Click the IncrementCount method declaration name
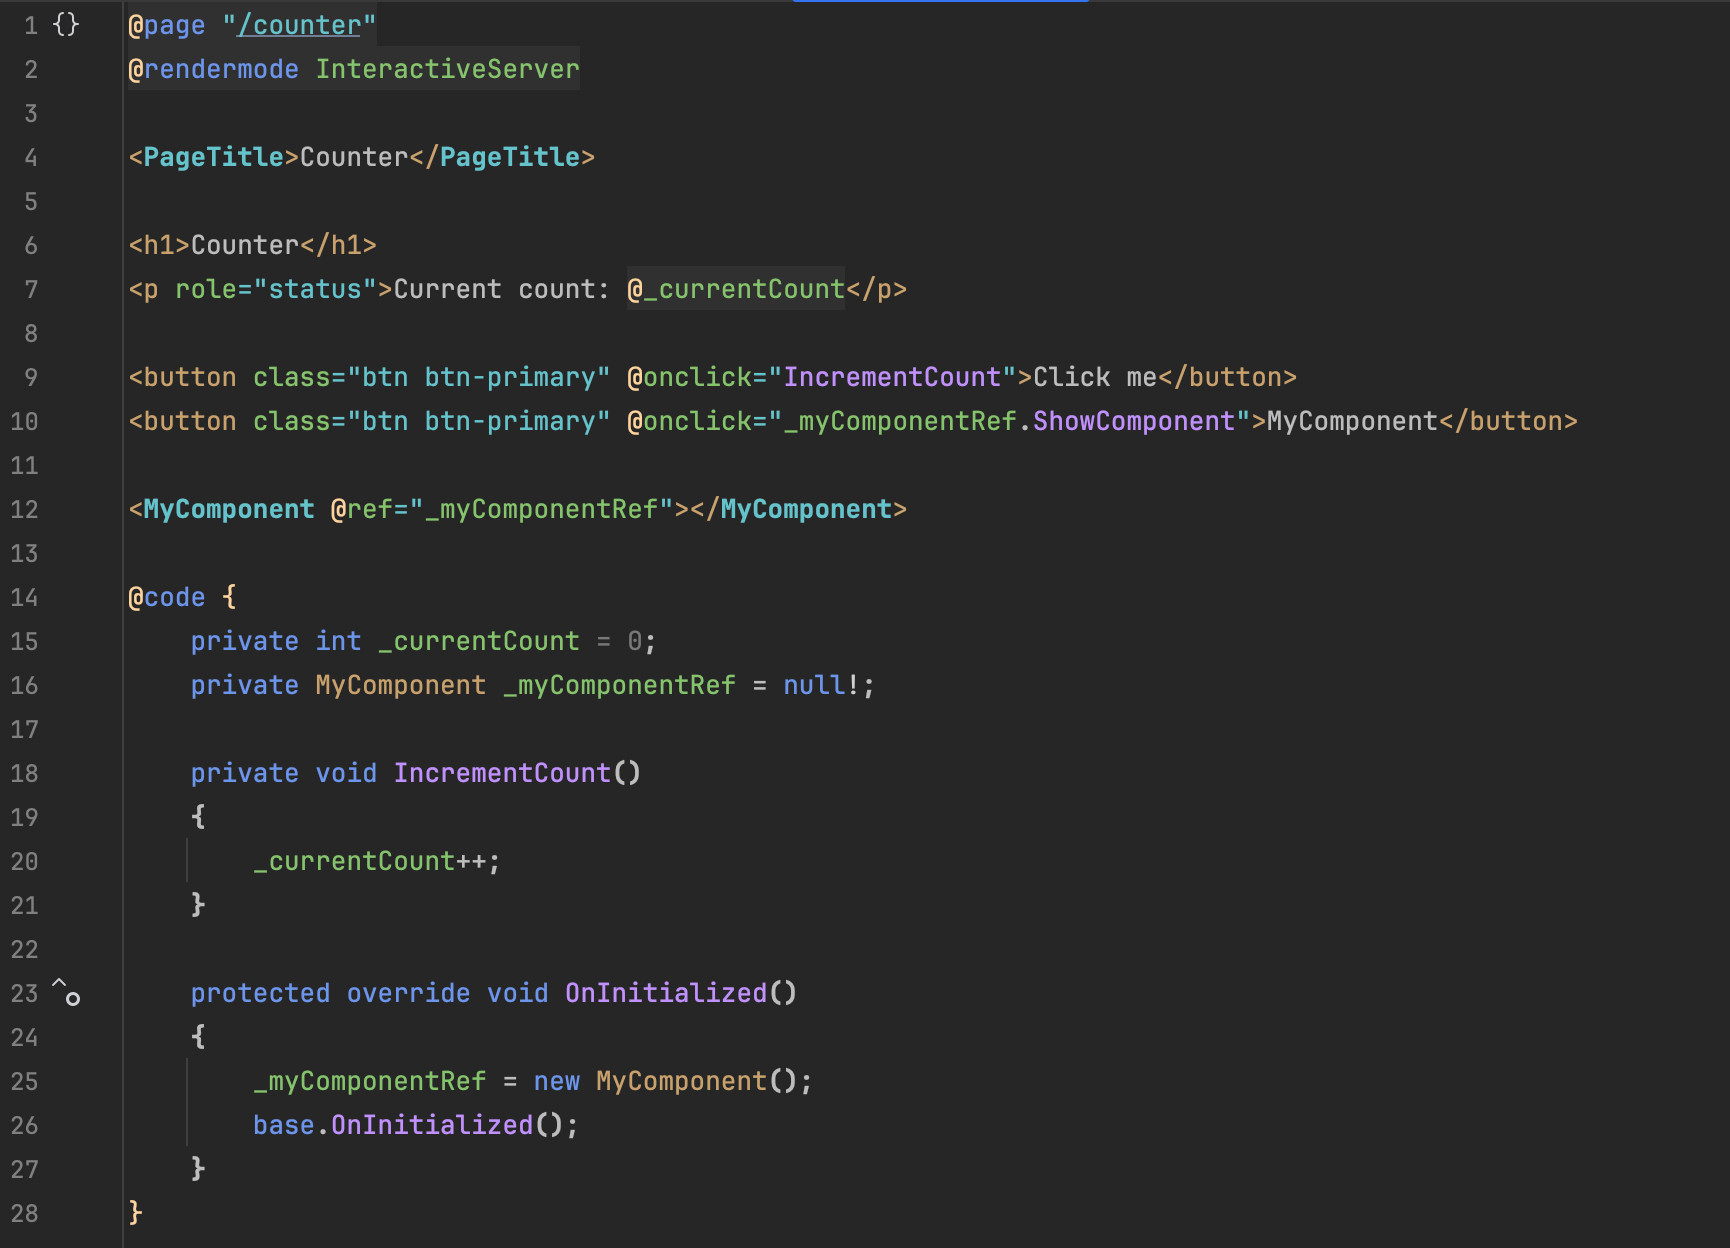 tap(502, 773)
